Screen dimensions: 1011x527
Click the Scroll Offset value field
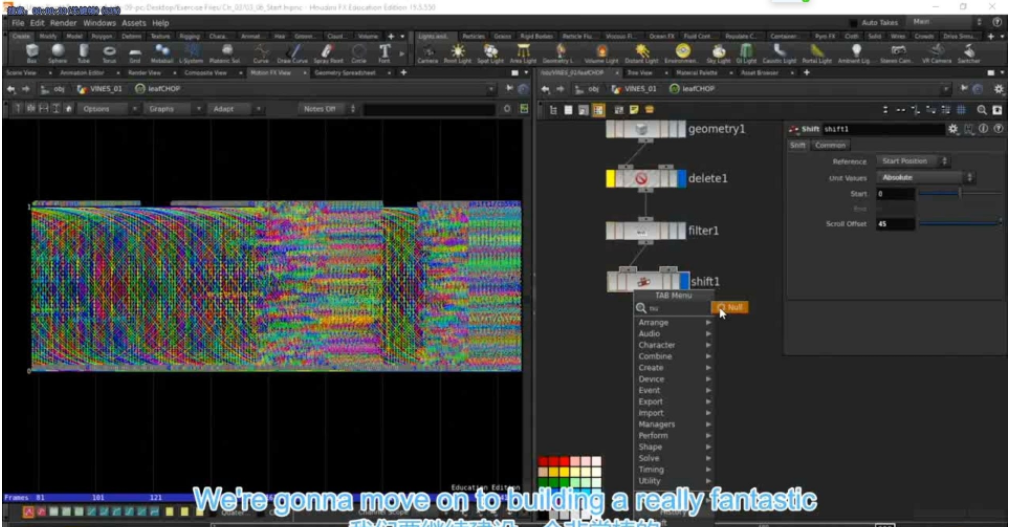(894, 224)
